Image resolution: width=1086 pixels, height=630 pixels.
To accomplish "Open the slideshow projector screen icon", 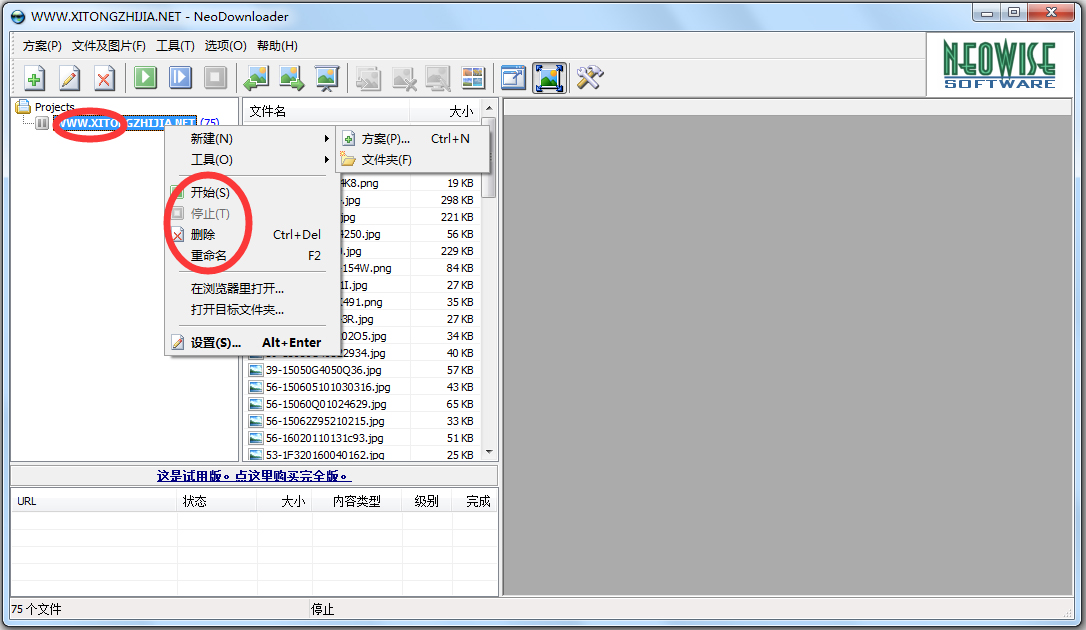I will (326, 78).
